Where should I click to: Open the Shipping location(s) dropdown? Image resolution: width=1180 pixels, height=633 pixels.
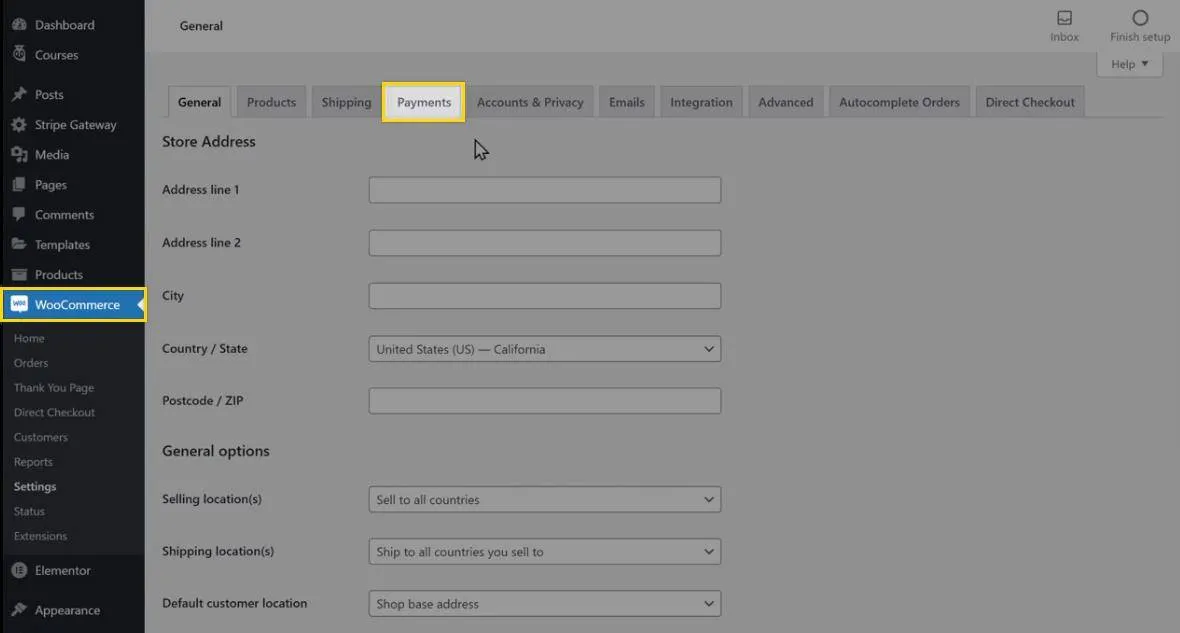[x=544, y=552]
